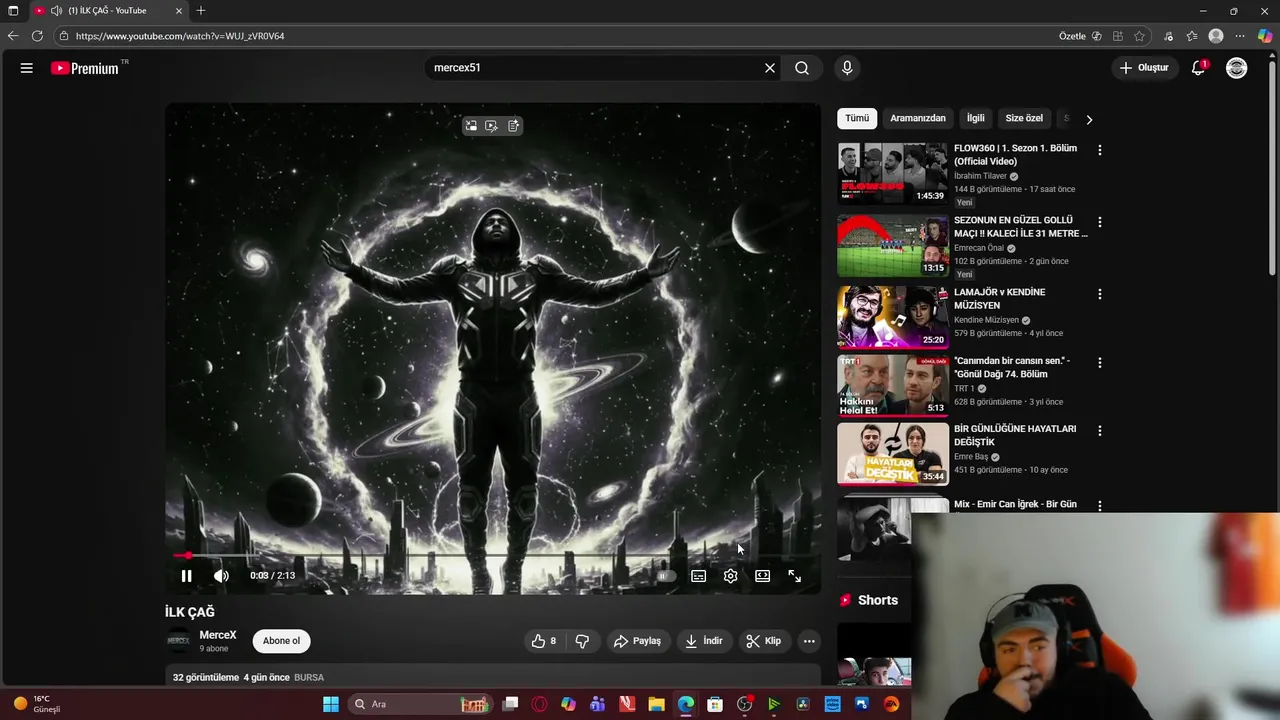Open LAMAJÖR v KENDİNE MÜZİSYEN title
1280x720 pixels.
(999, 299)
